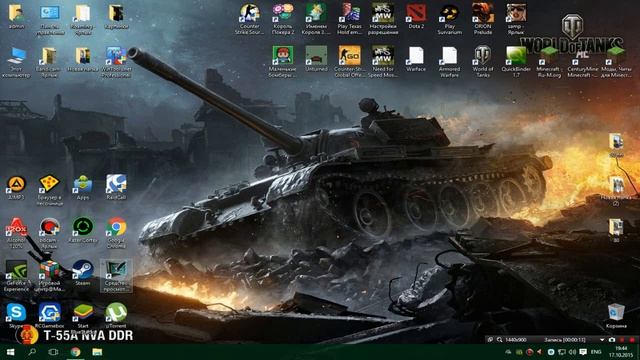Open the Skype desktop shortcut
The height and width of the screenshot is (360, 640).
16,316
